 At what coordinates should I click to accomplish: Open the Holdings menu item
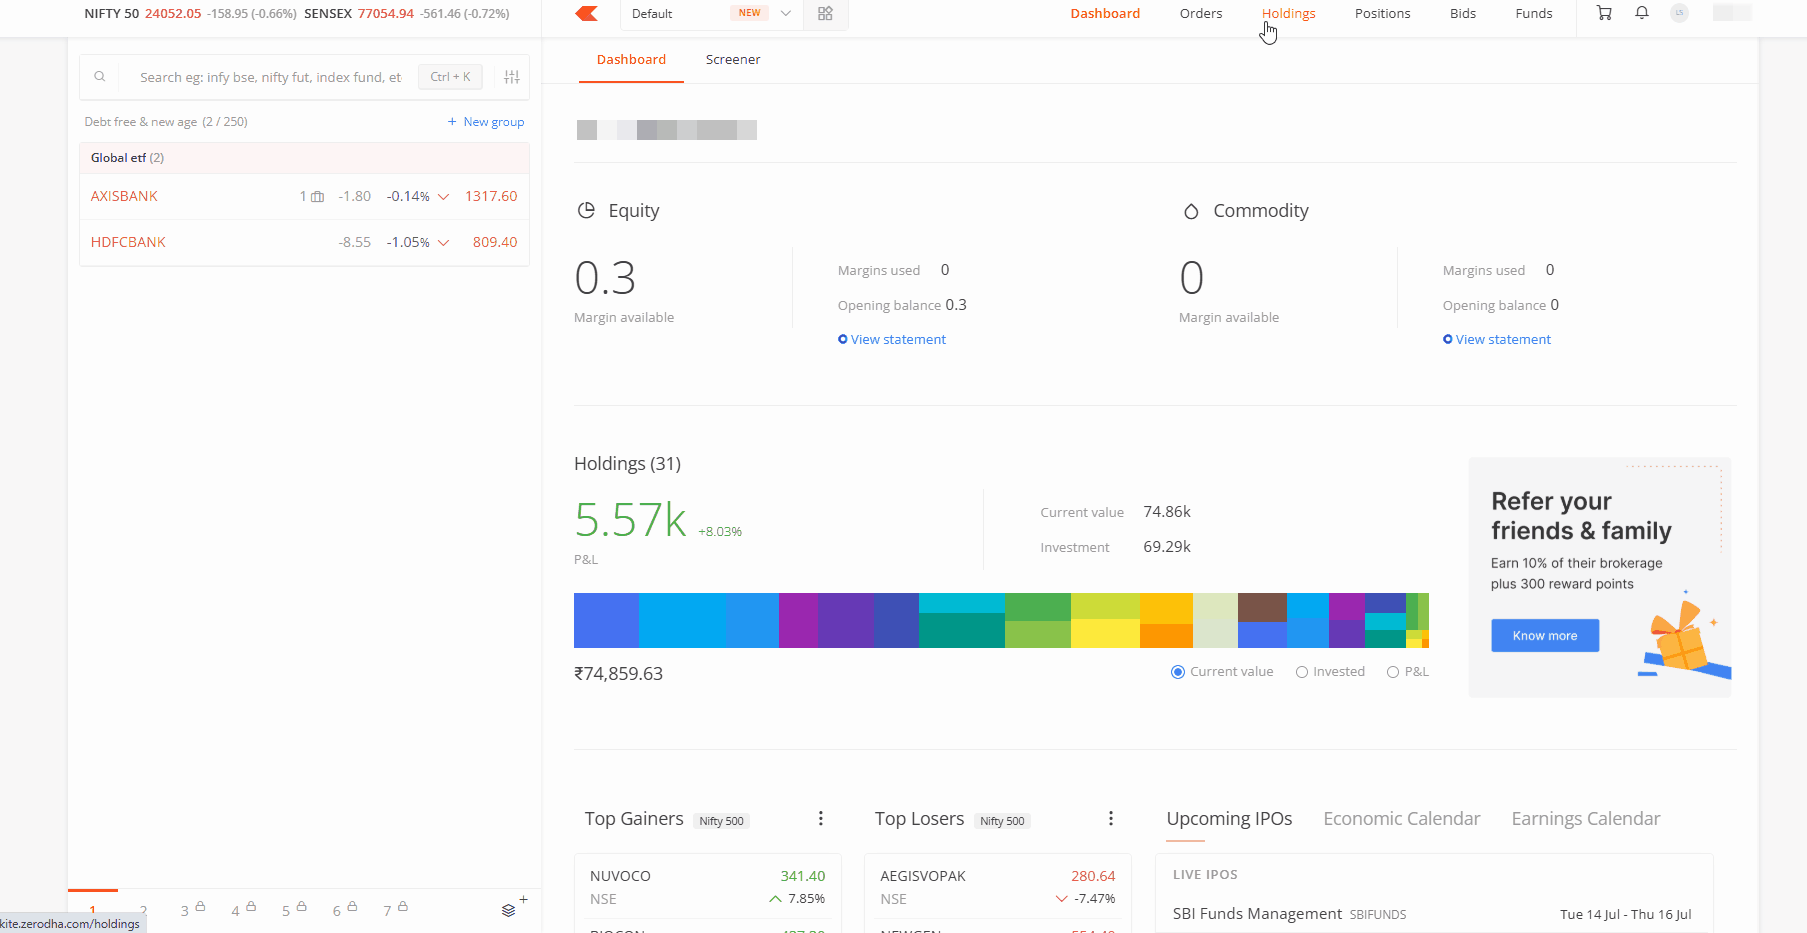coord(1288,13)
